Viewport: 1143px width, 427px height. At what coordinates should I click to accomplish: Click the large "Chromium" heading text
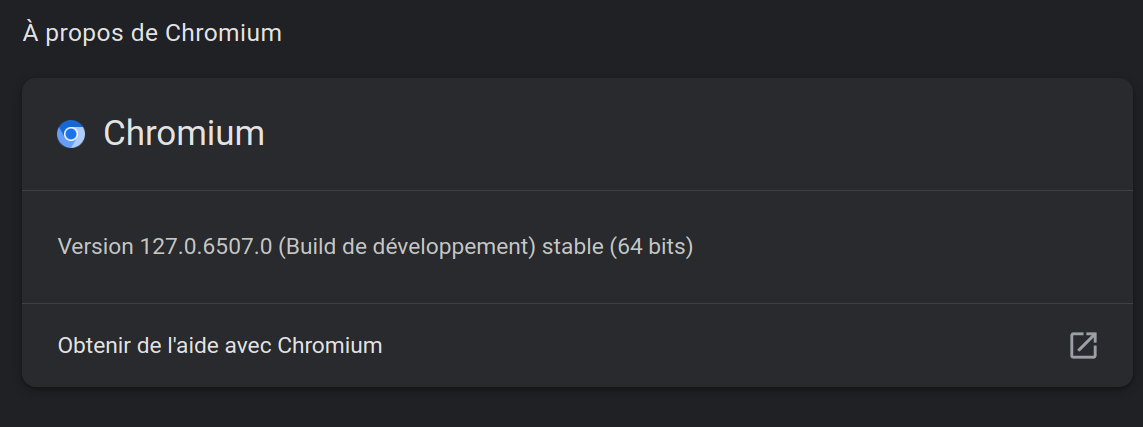[184, 134]
